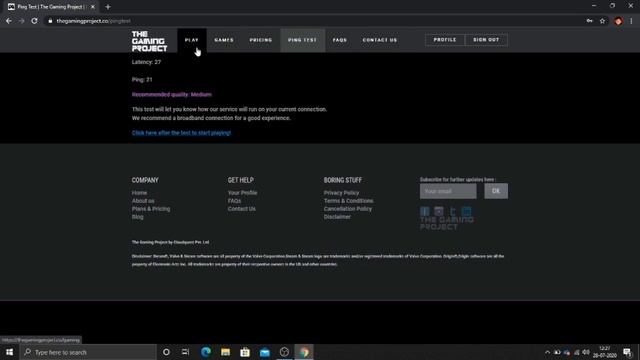The image size is (640, 360).
Task: Go to the PRICING page
Action: 261,40
